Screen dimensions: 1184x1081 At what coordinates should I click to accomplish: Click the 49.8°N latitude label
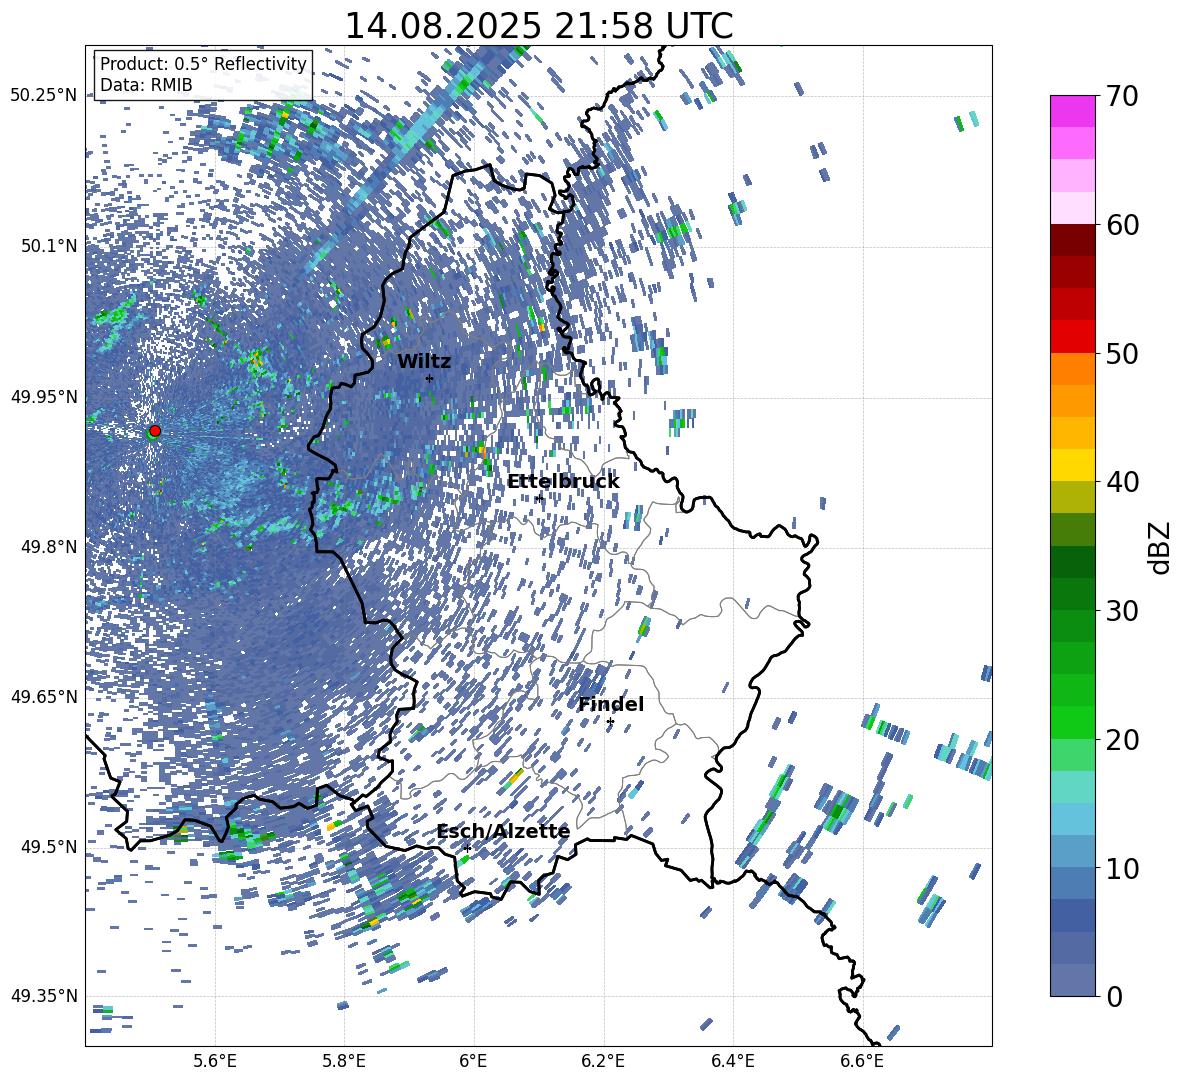click(x=49, y=547)
